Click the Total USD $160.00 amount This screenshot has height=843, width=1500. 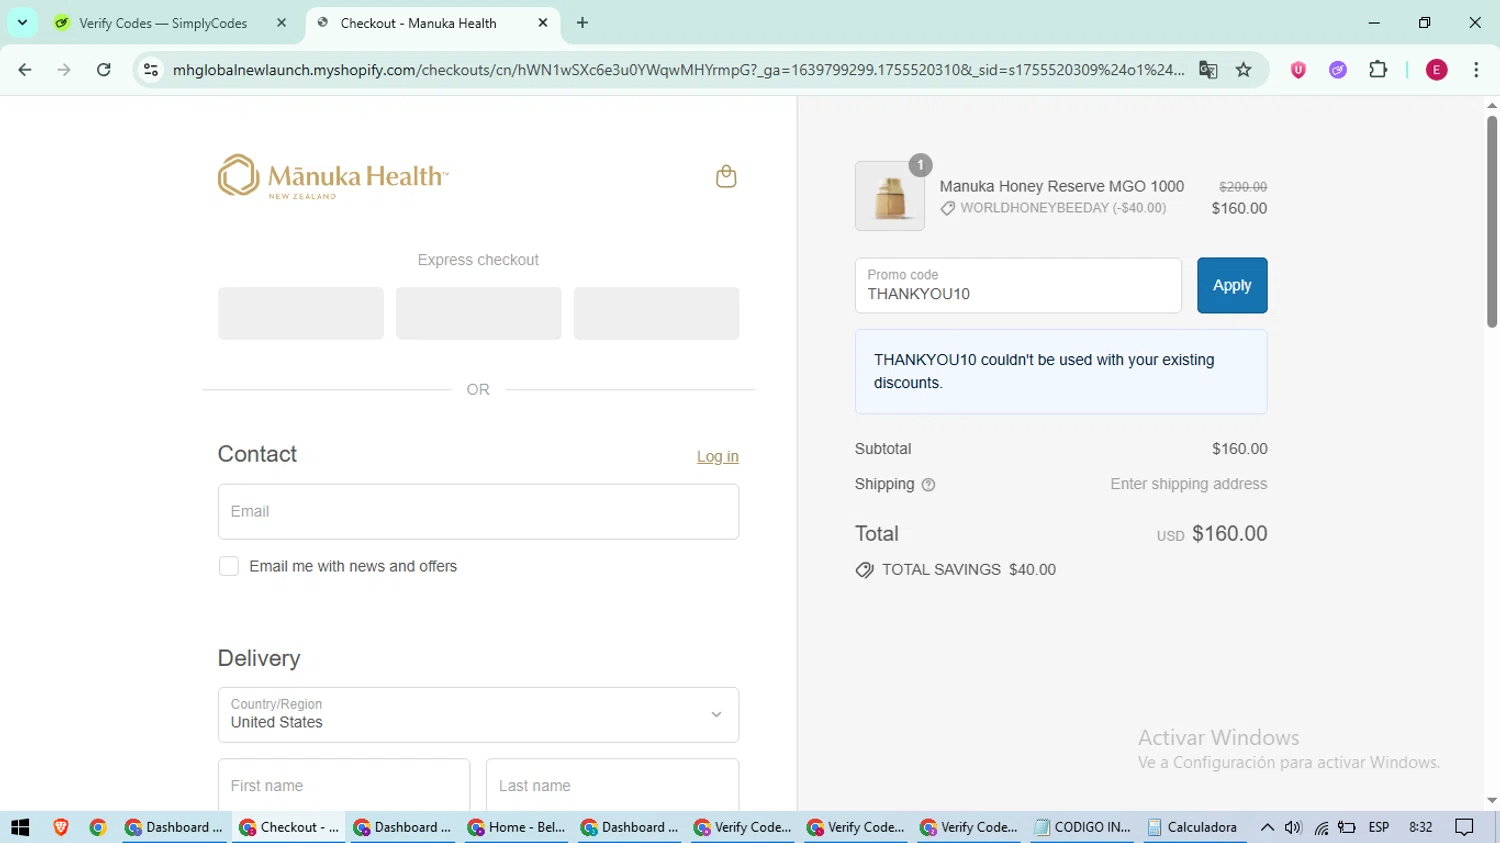coord(1212,534)
